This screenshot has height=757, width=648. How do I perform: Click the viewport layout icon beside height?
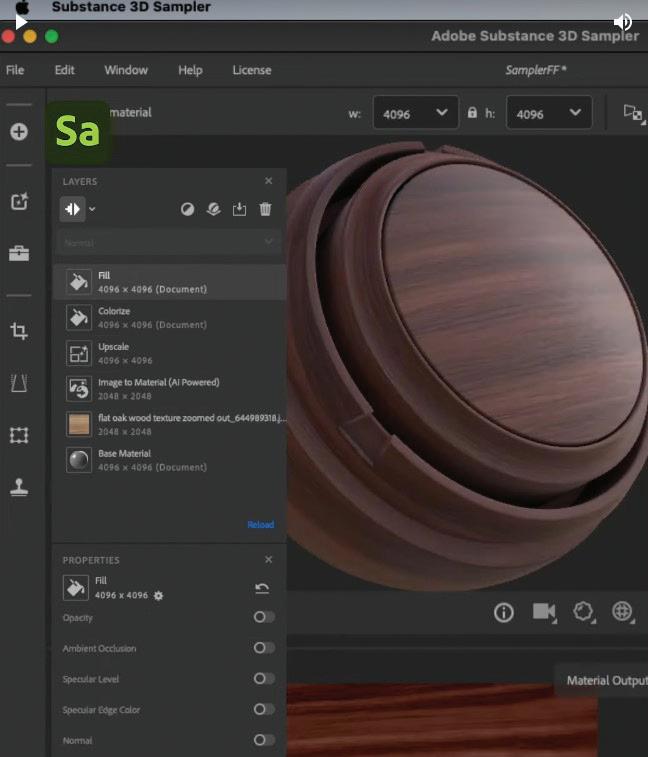coord(634,114)
